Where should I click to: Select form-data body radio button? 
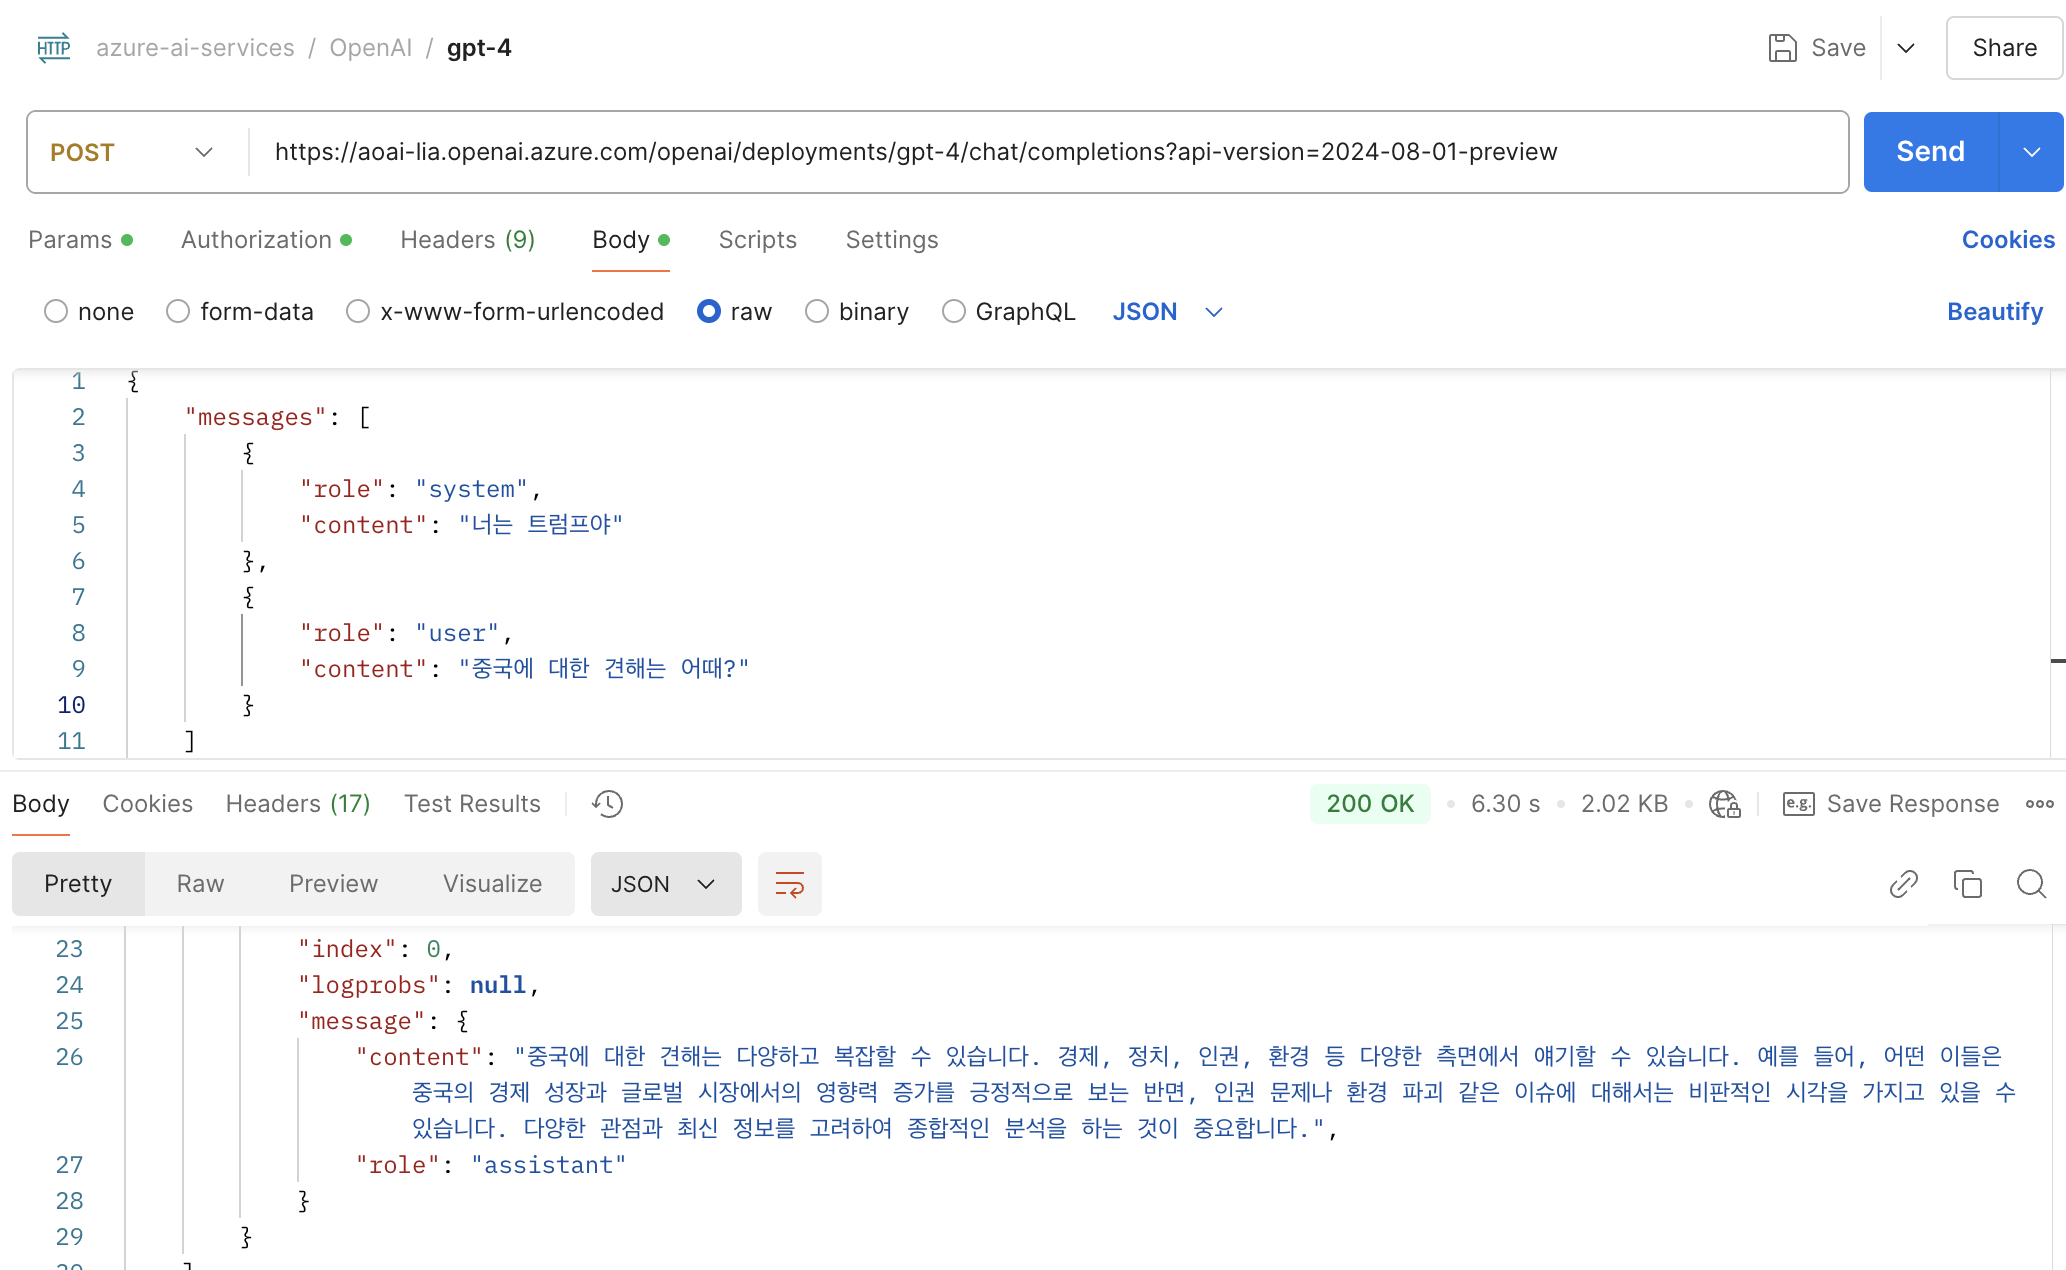178,312
